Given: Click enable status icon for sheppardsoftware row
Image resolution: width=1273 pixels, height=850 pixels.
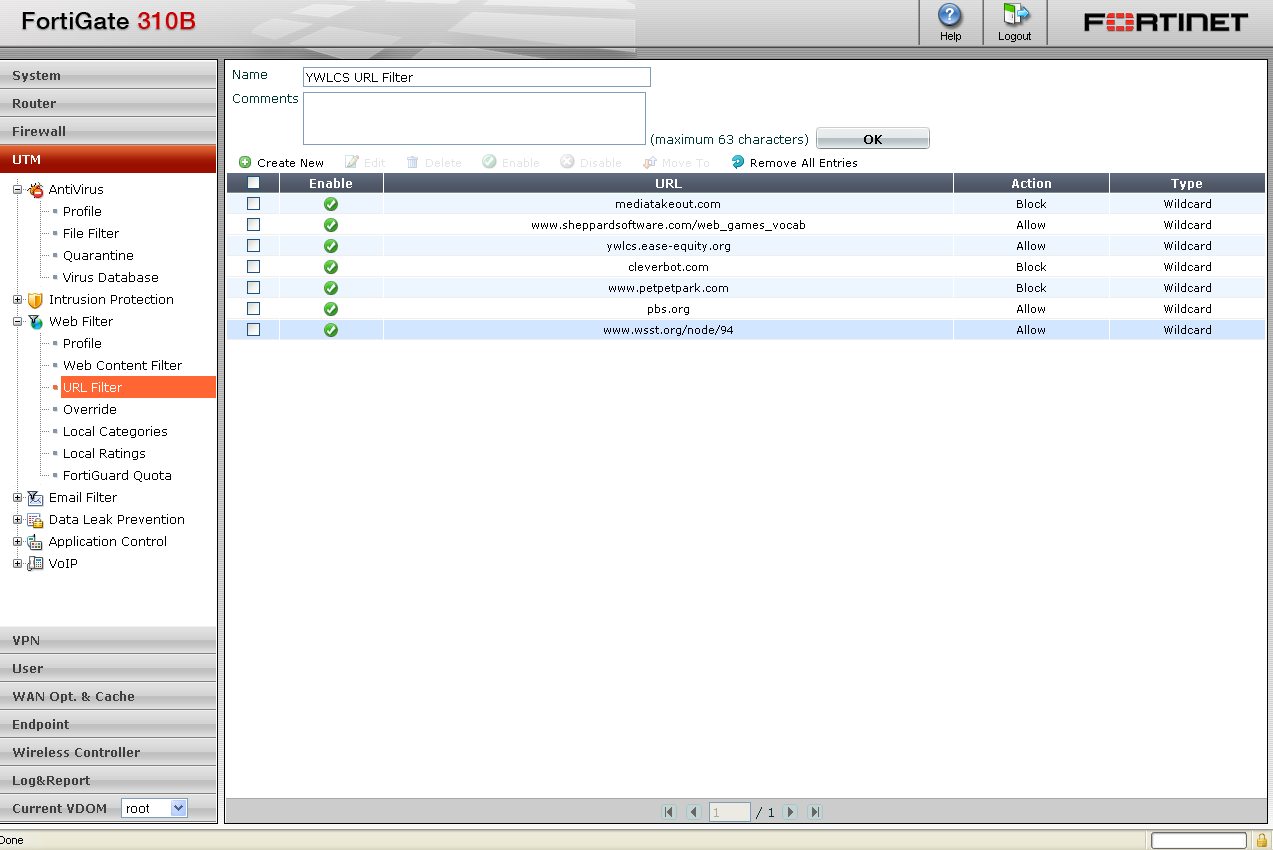Looking at the screenshot, I should click(331, 225).
